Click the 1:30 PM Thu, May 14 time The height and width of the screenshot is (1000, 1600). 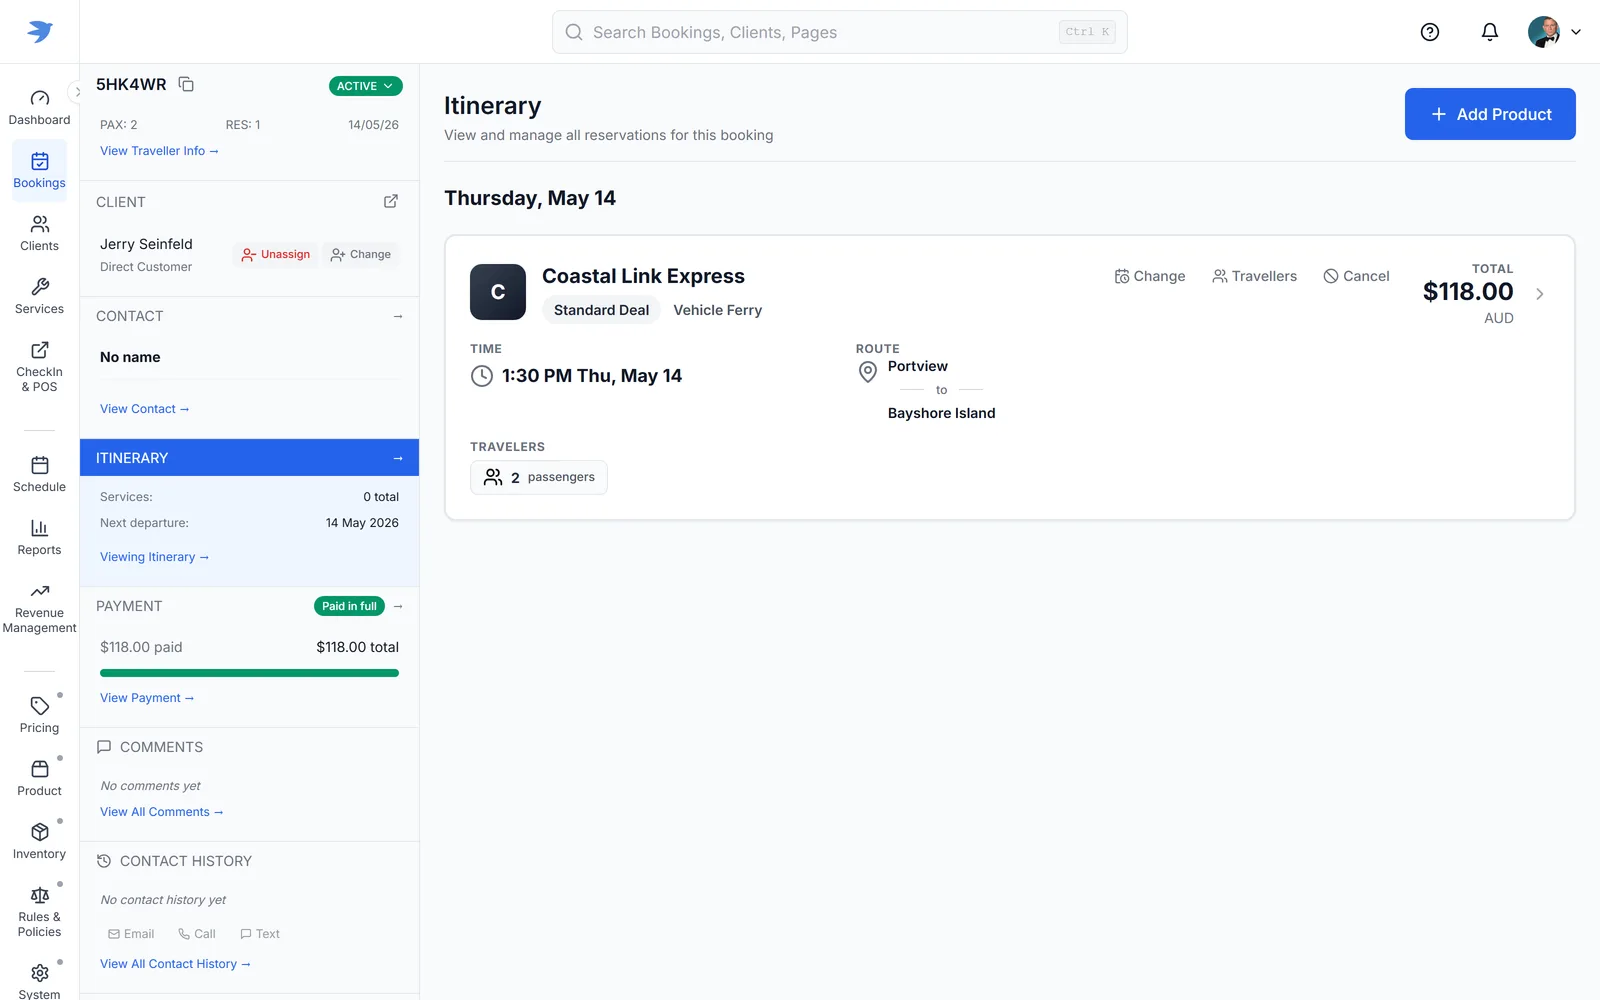[592, 376]
